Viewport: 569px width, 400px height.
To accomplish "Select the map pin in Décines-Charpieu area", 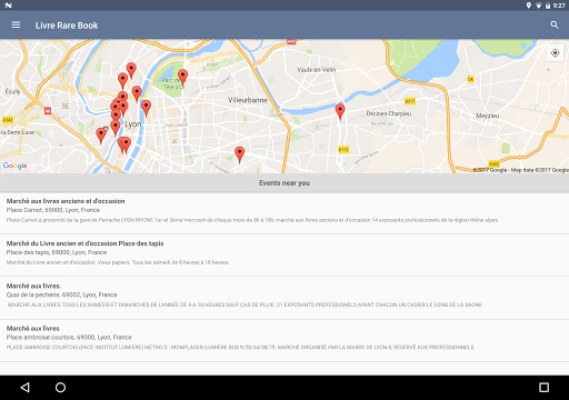I will pos(340,111).
